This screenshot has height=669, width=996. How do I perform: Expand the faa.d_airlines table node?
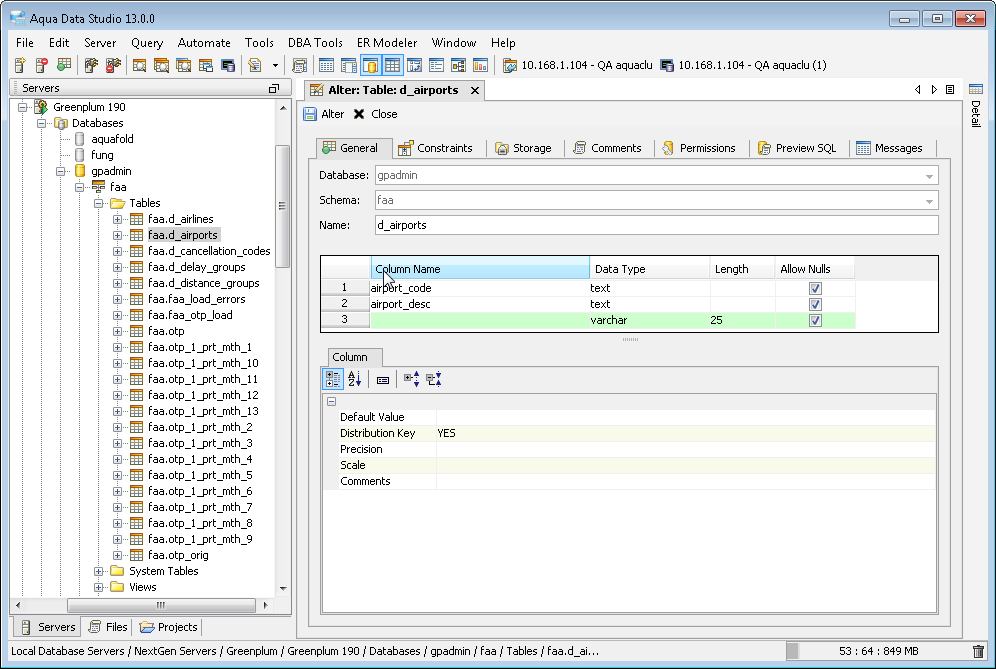coord(117,219)
